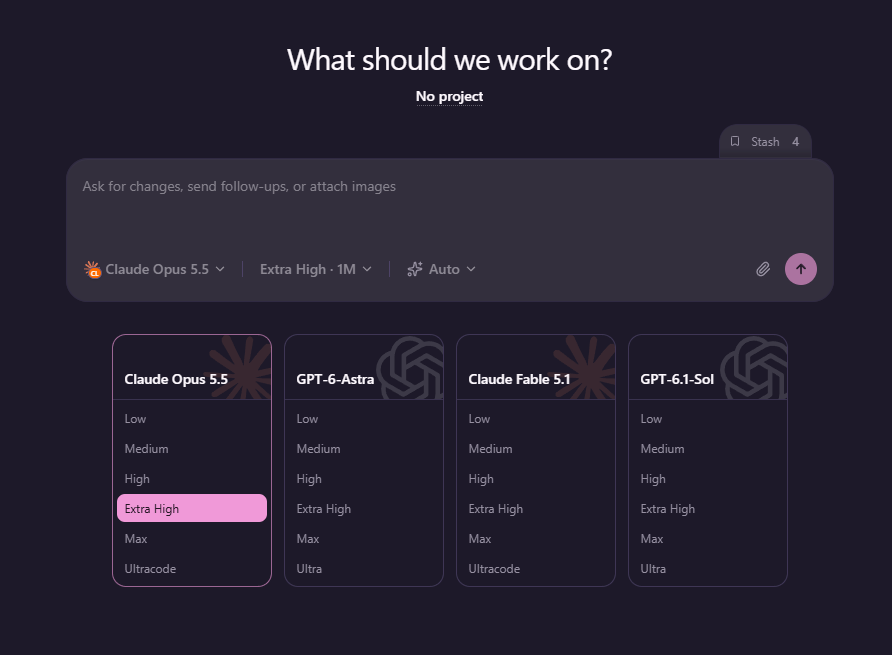
Task: Click the Stash bookmark icon
Action: [735, 141]
